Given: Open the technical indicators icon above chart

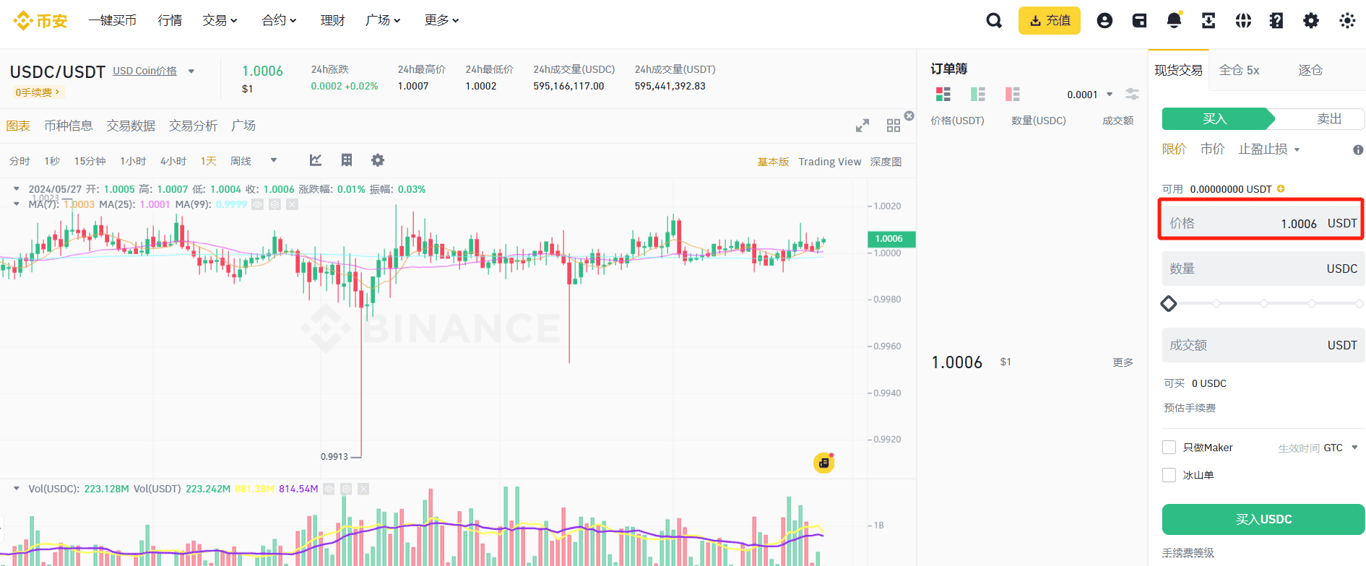Looking at the screenshot, I should coord(316,160).
